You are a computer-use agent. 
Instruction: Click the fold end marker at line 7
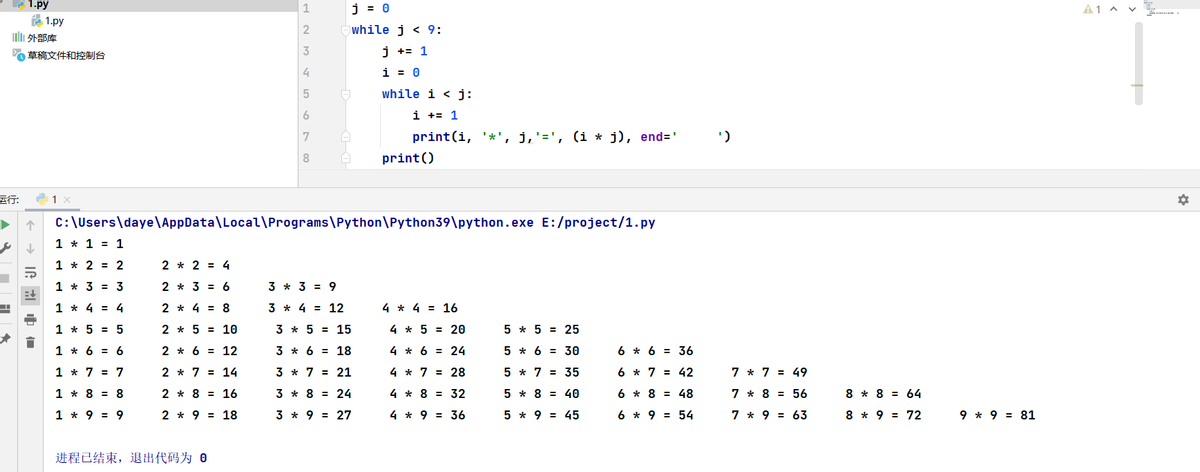pos(345,137)
